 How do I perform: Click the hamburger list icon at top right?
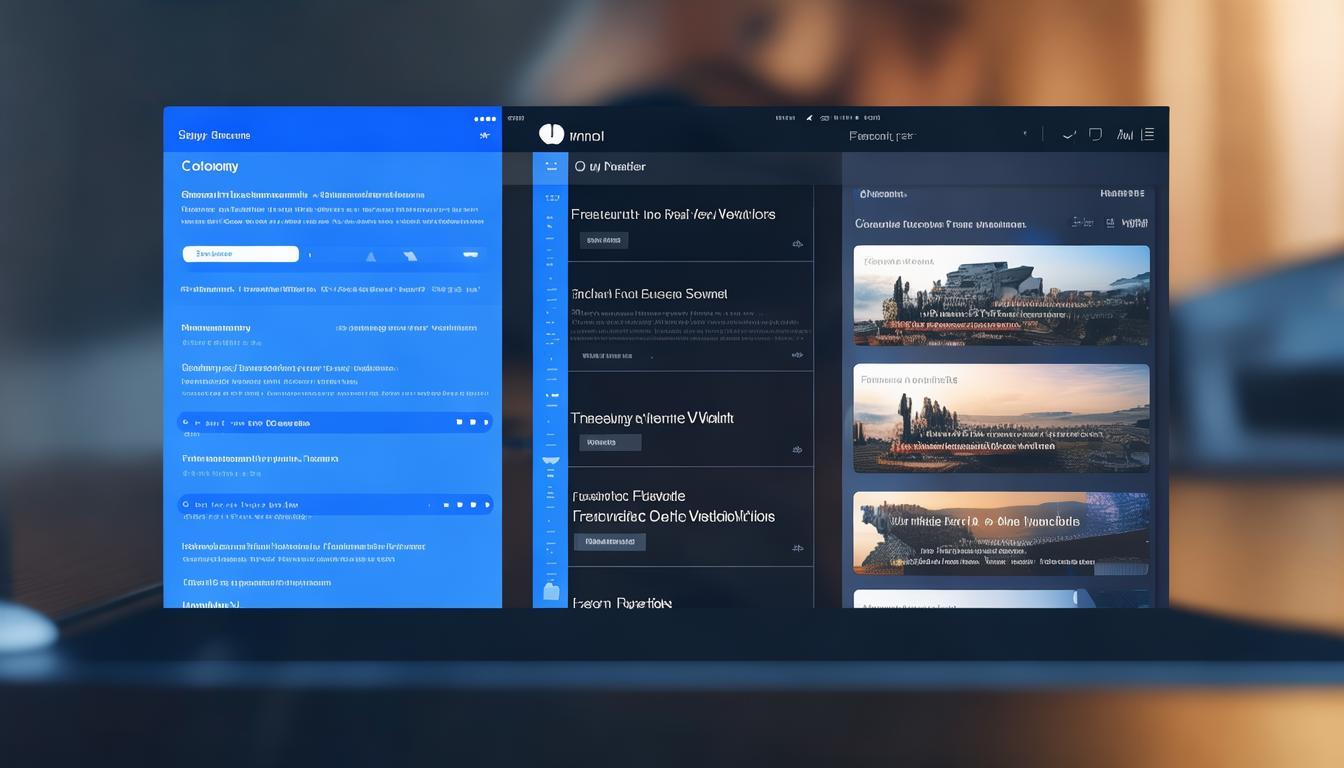[x=1148, y=134]
